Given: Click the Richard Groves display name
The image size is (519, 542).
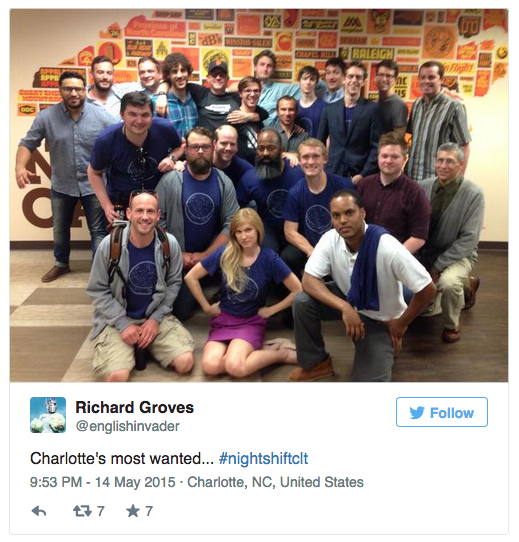Looking at the screenshot, I should pos(135,407).
